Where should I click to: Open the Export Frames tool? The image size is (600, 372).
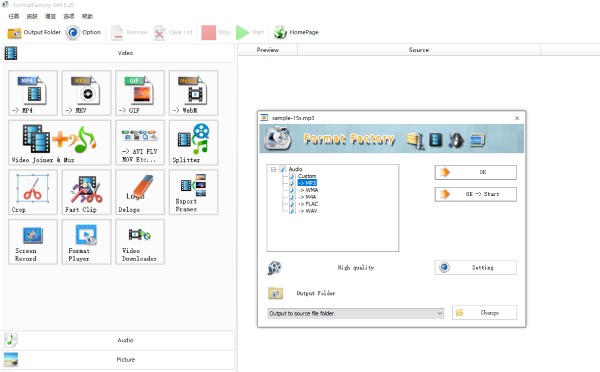click(x=194, y=192)
